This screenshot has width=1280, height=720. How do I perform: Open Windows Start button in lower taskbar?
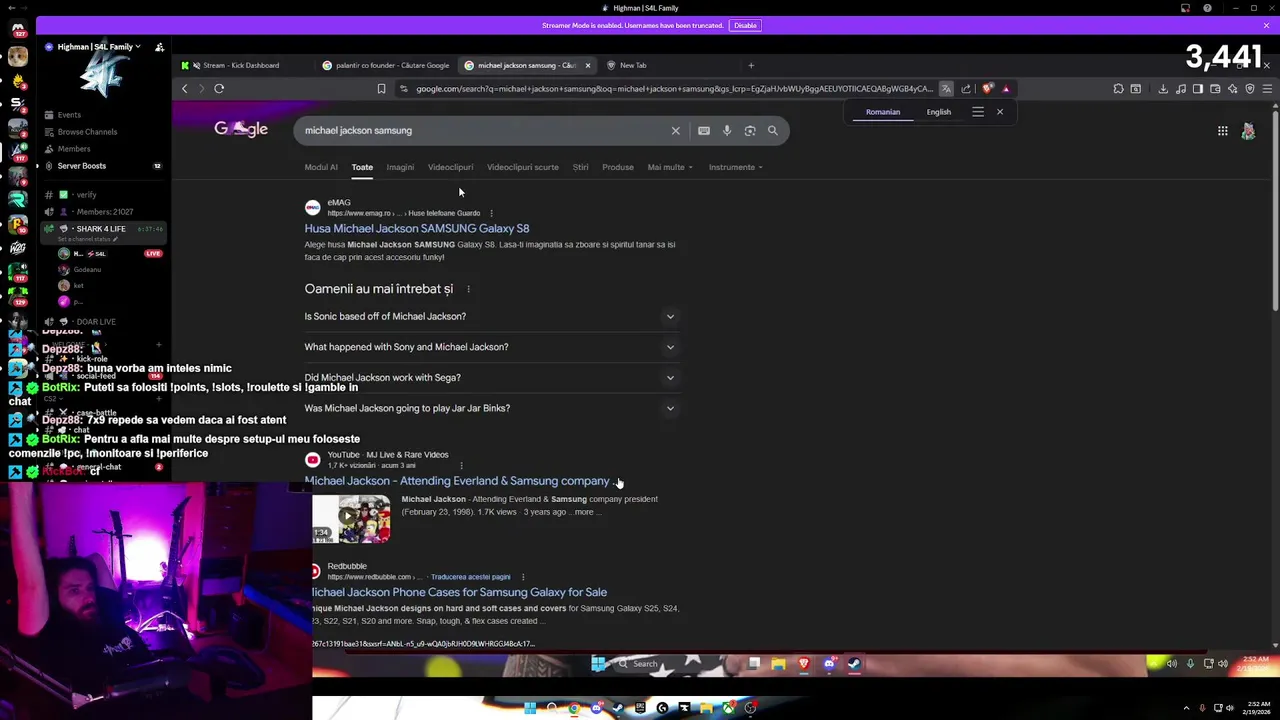point(530,708)
